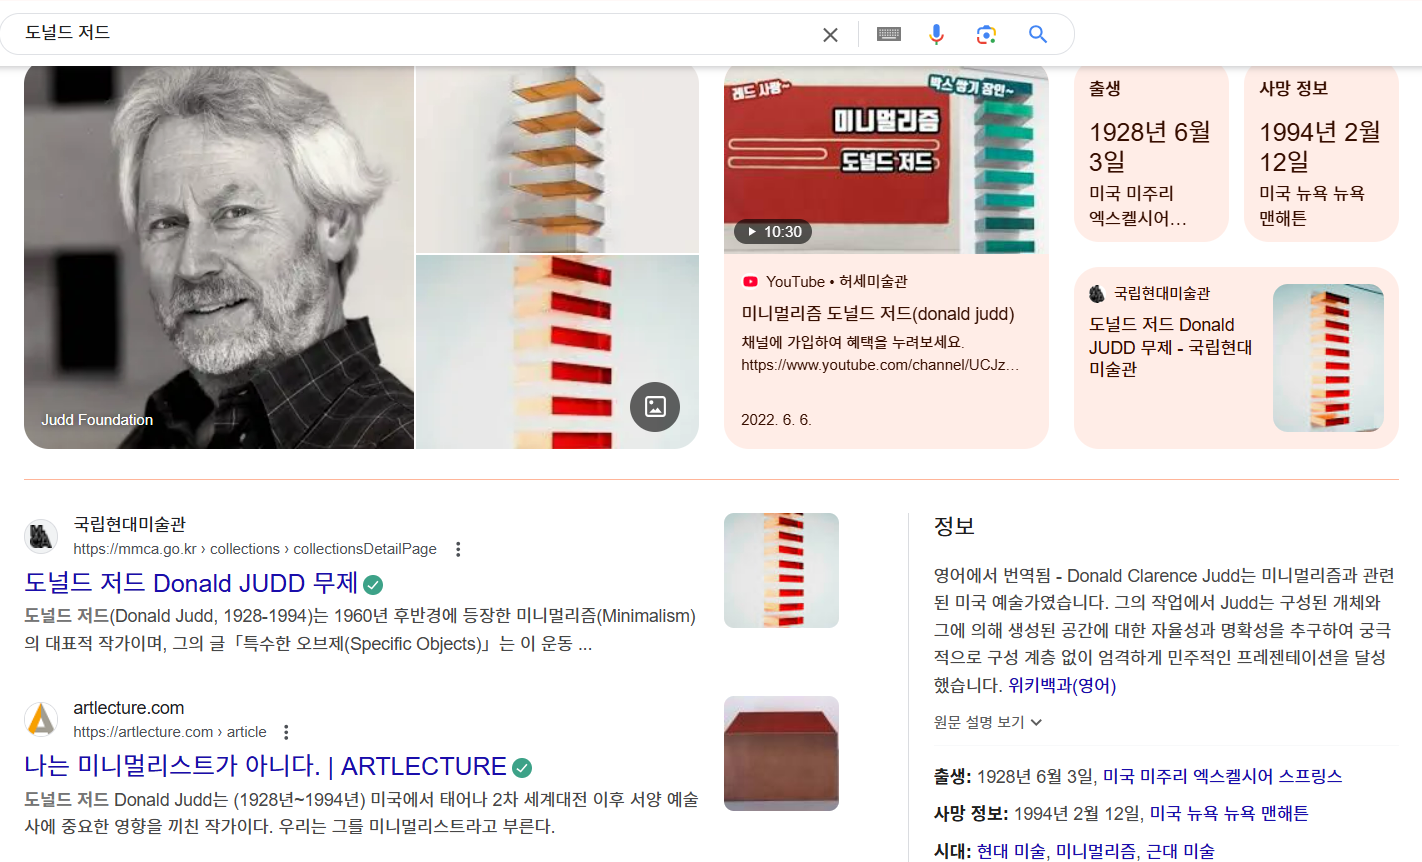Open the three-dot menu next to 국립현대미술관 result
The image size is (1422, 862).
tap(458, 548)
